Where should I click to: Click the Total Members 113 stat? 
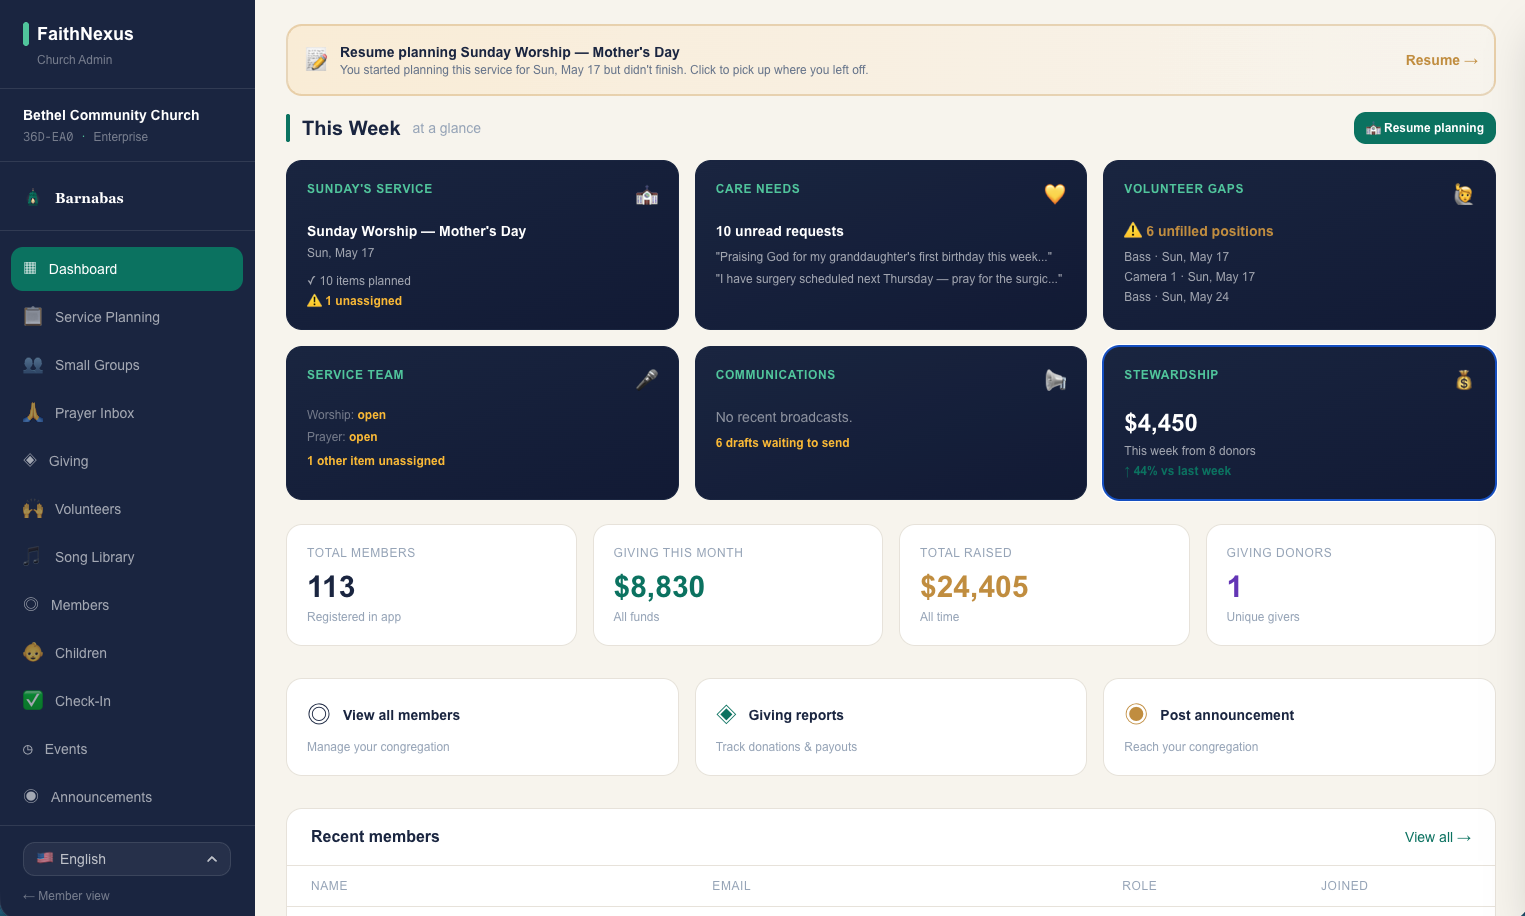click(331, 586)
